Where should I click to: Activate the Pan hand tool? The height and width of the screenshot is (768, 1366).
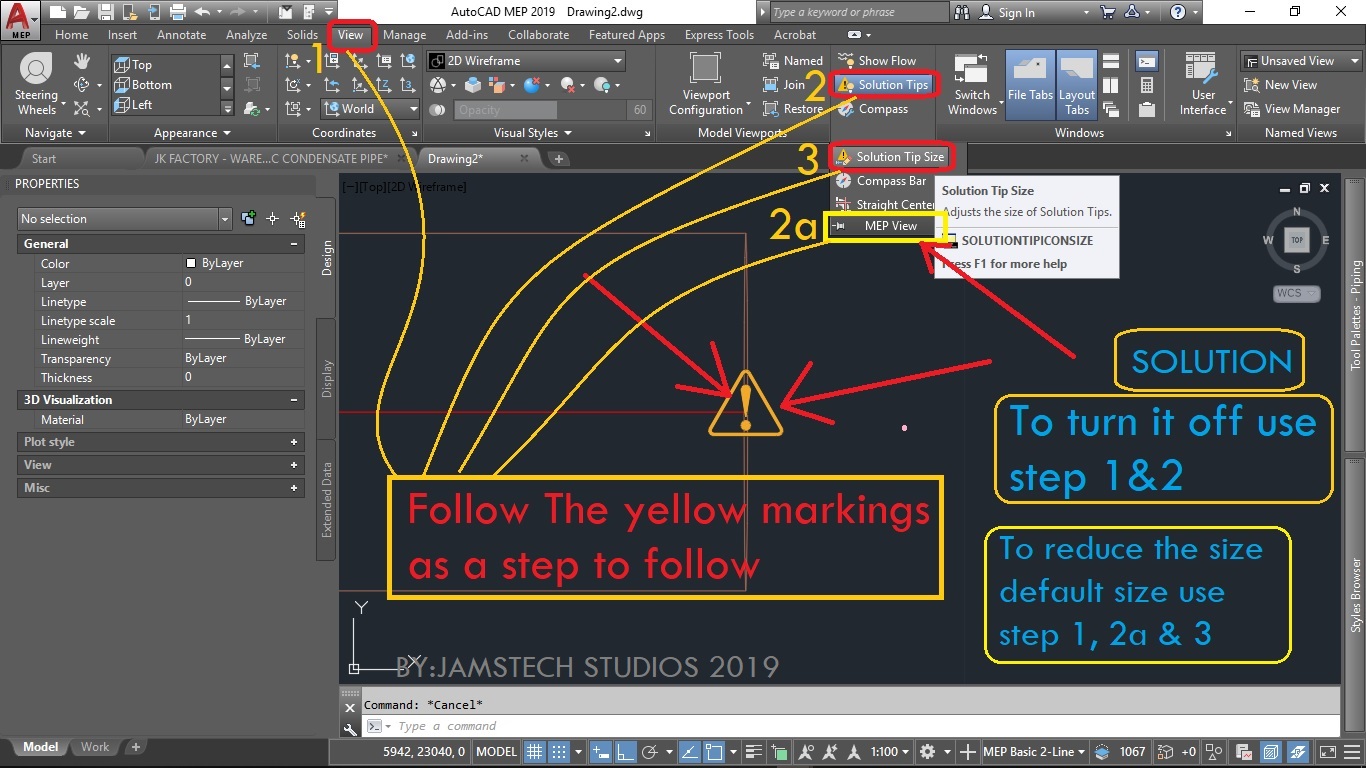pos(82,61)
